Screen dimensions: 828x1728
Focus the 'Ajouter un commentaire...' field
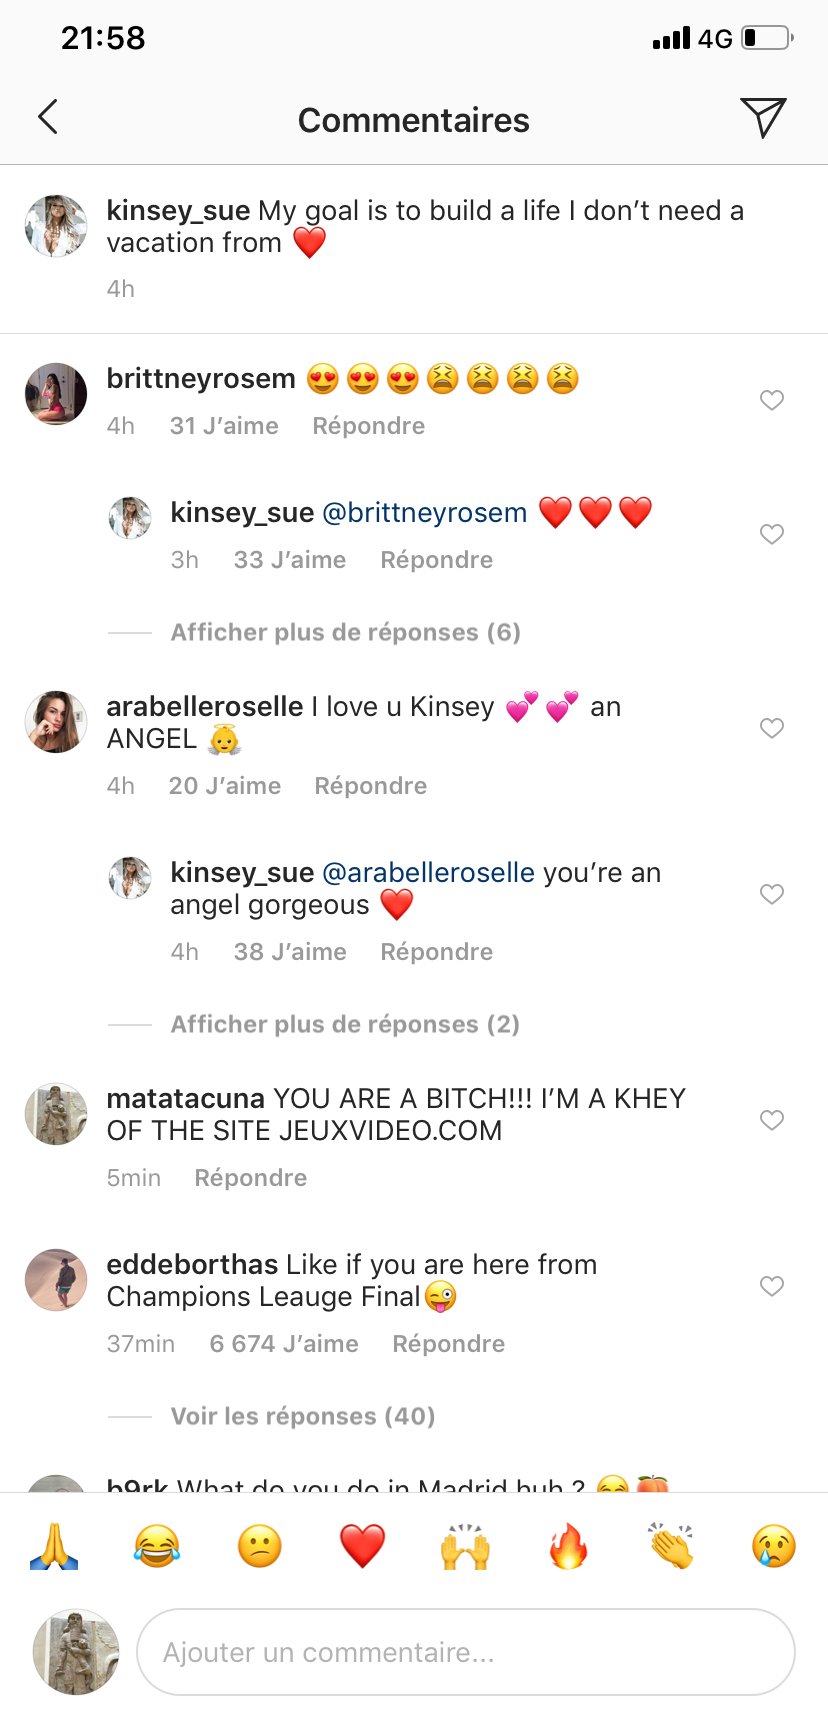point(465,1652)
